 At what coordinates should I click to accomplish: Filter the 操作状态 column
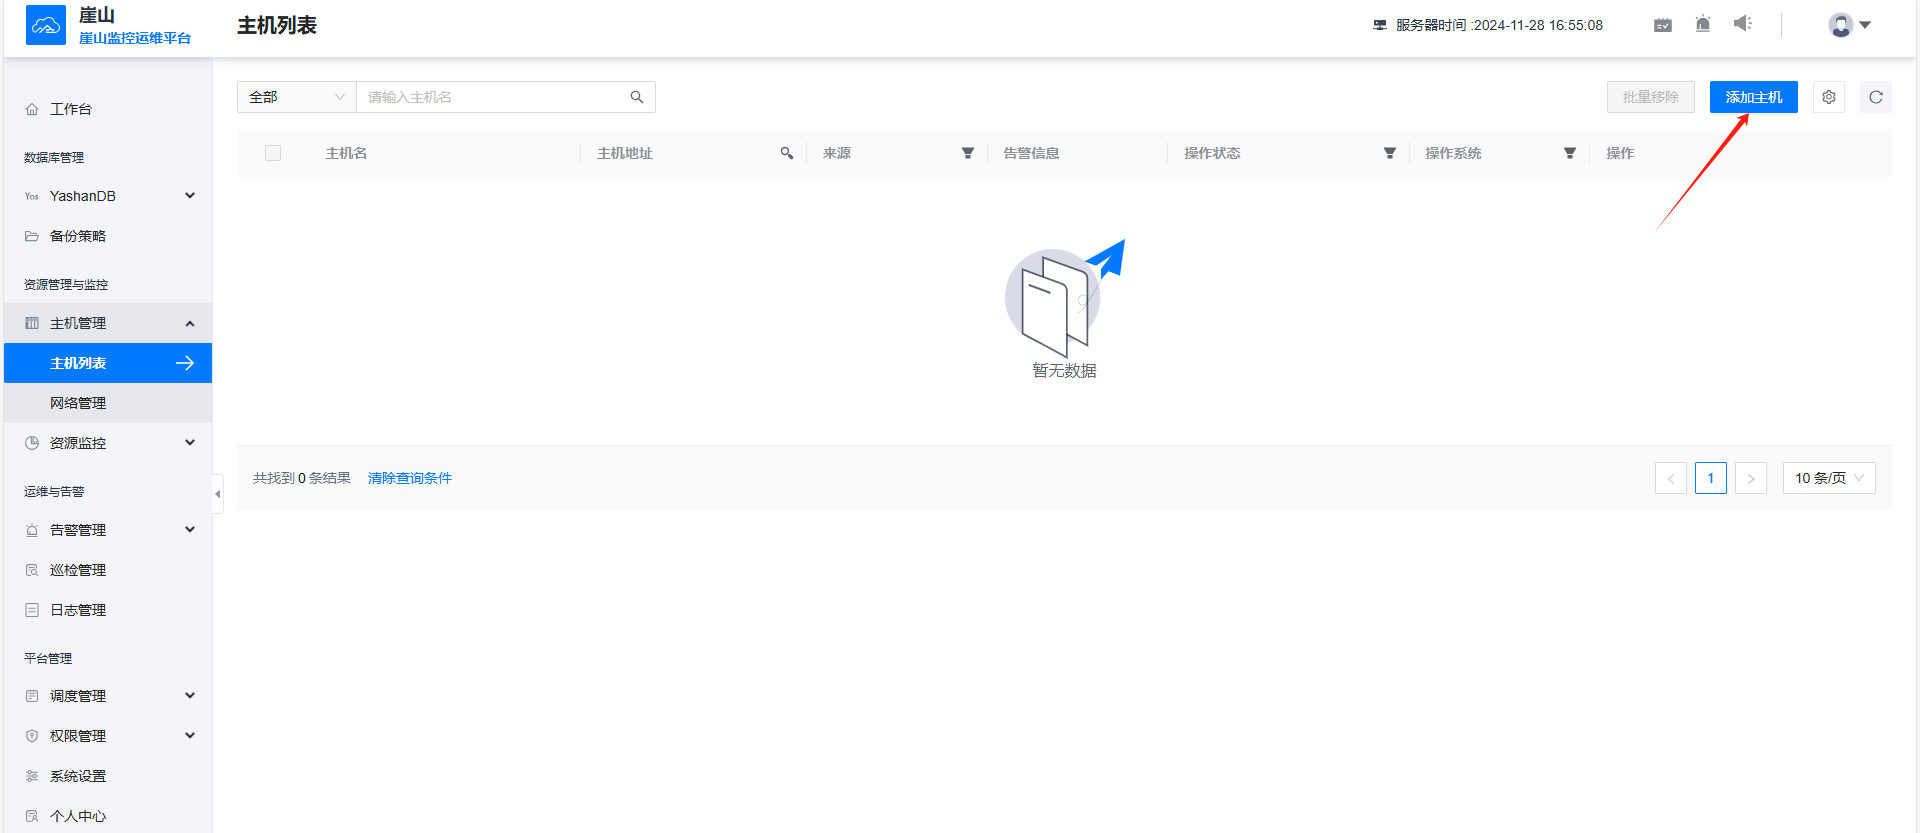click(x=1390, y=153)
